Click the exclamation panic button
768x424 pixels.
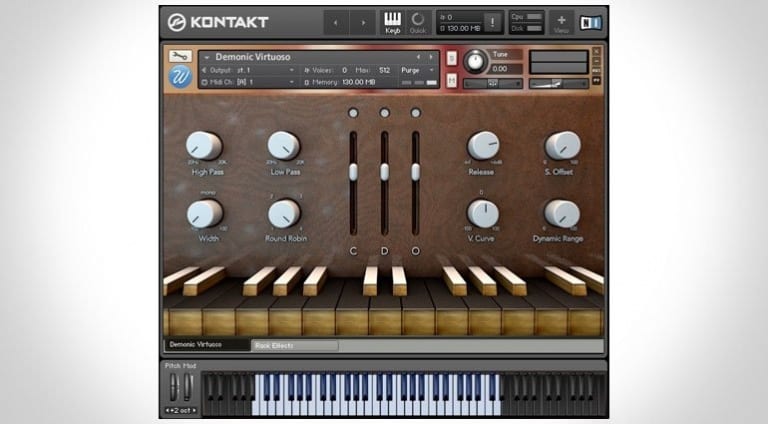(492, 22)
